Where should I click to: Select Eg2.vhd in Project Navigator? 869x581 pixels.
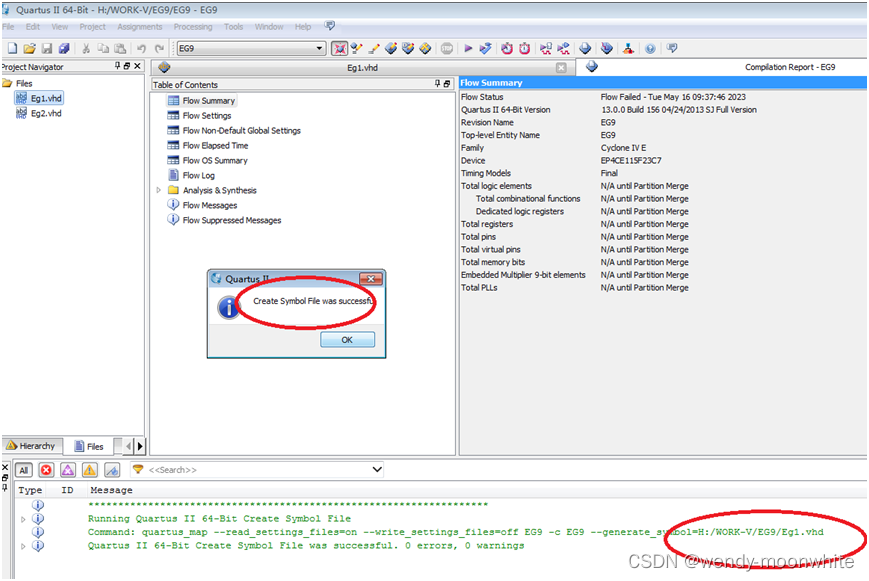(x=39, y=113)
